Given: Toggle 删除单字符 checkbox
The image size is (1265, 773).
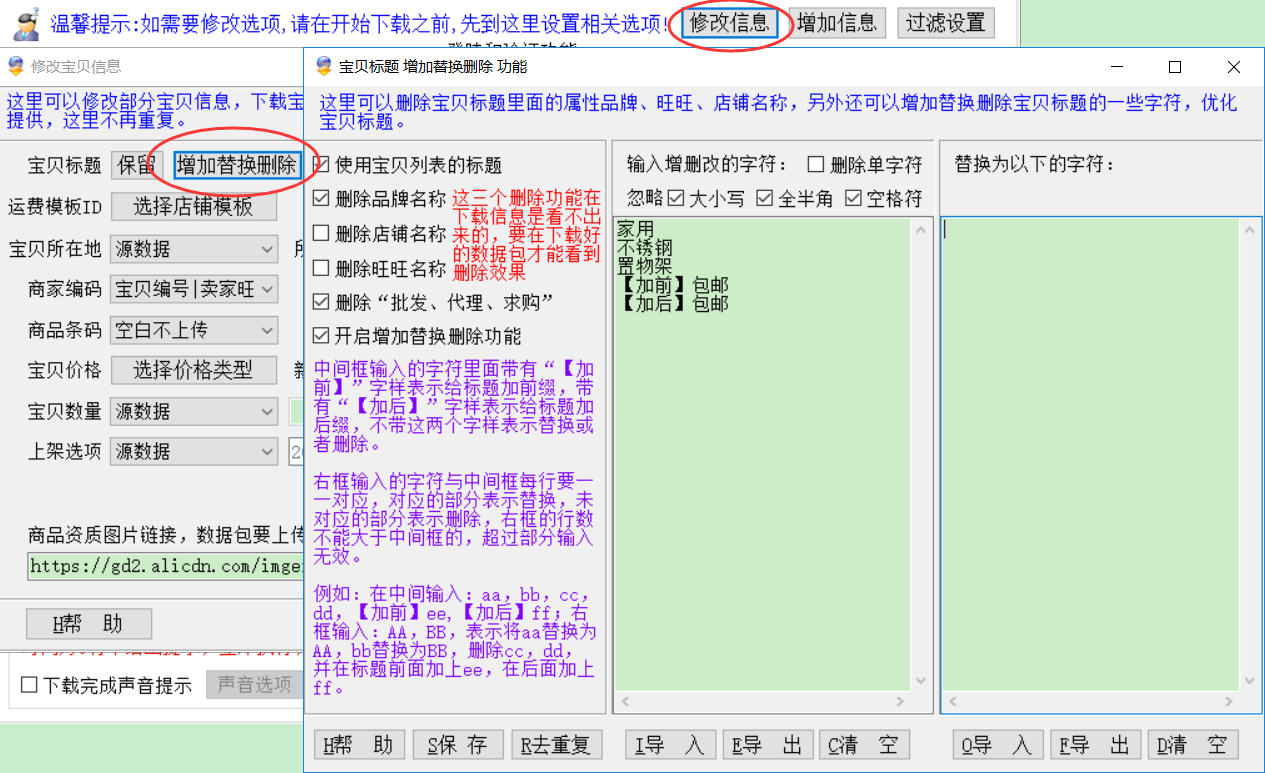Looking at the screenshot, I should 816,164.
